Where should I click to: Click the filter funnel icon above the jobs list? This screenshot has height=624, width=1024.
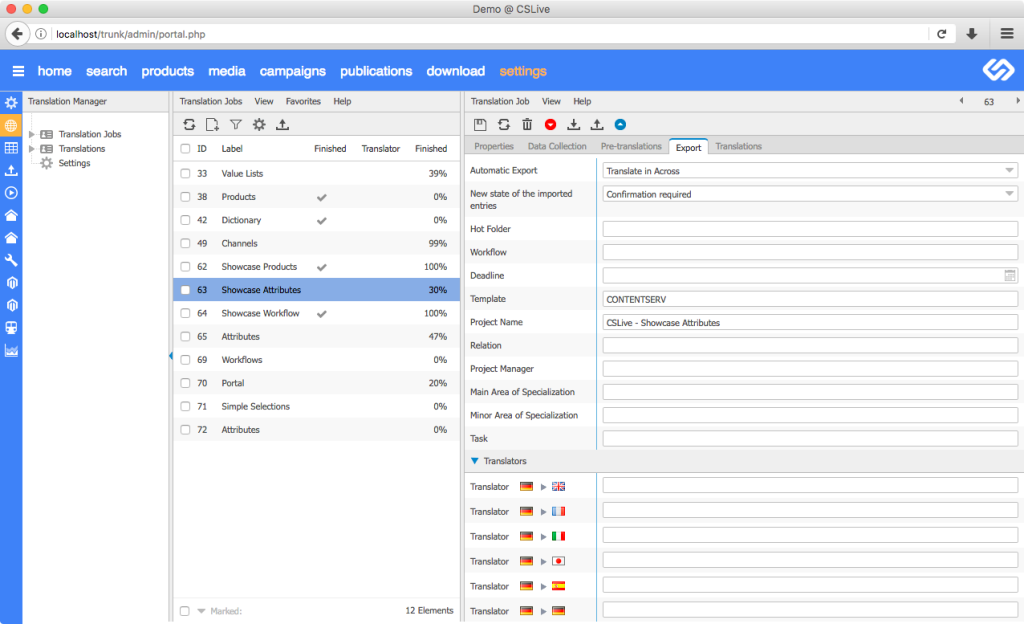point(234,124)
